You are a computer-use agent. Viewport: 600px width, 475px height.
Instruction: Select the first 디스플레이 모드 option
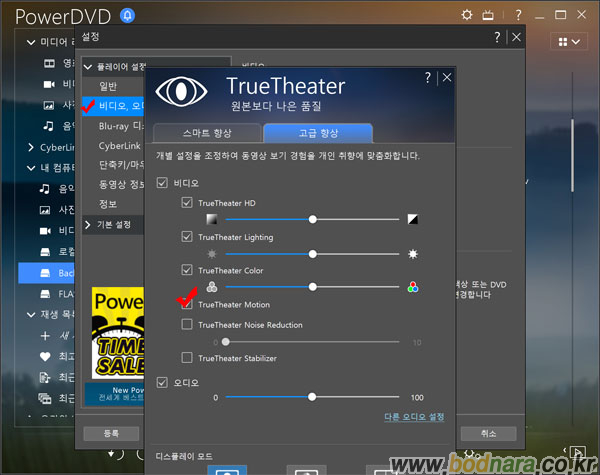227,470
